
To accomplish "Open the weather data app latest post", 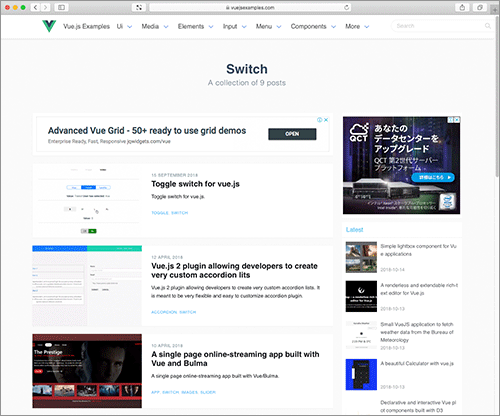I will (417, 332).
